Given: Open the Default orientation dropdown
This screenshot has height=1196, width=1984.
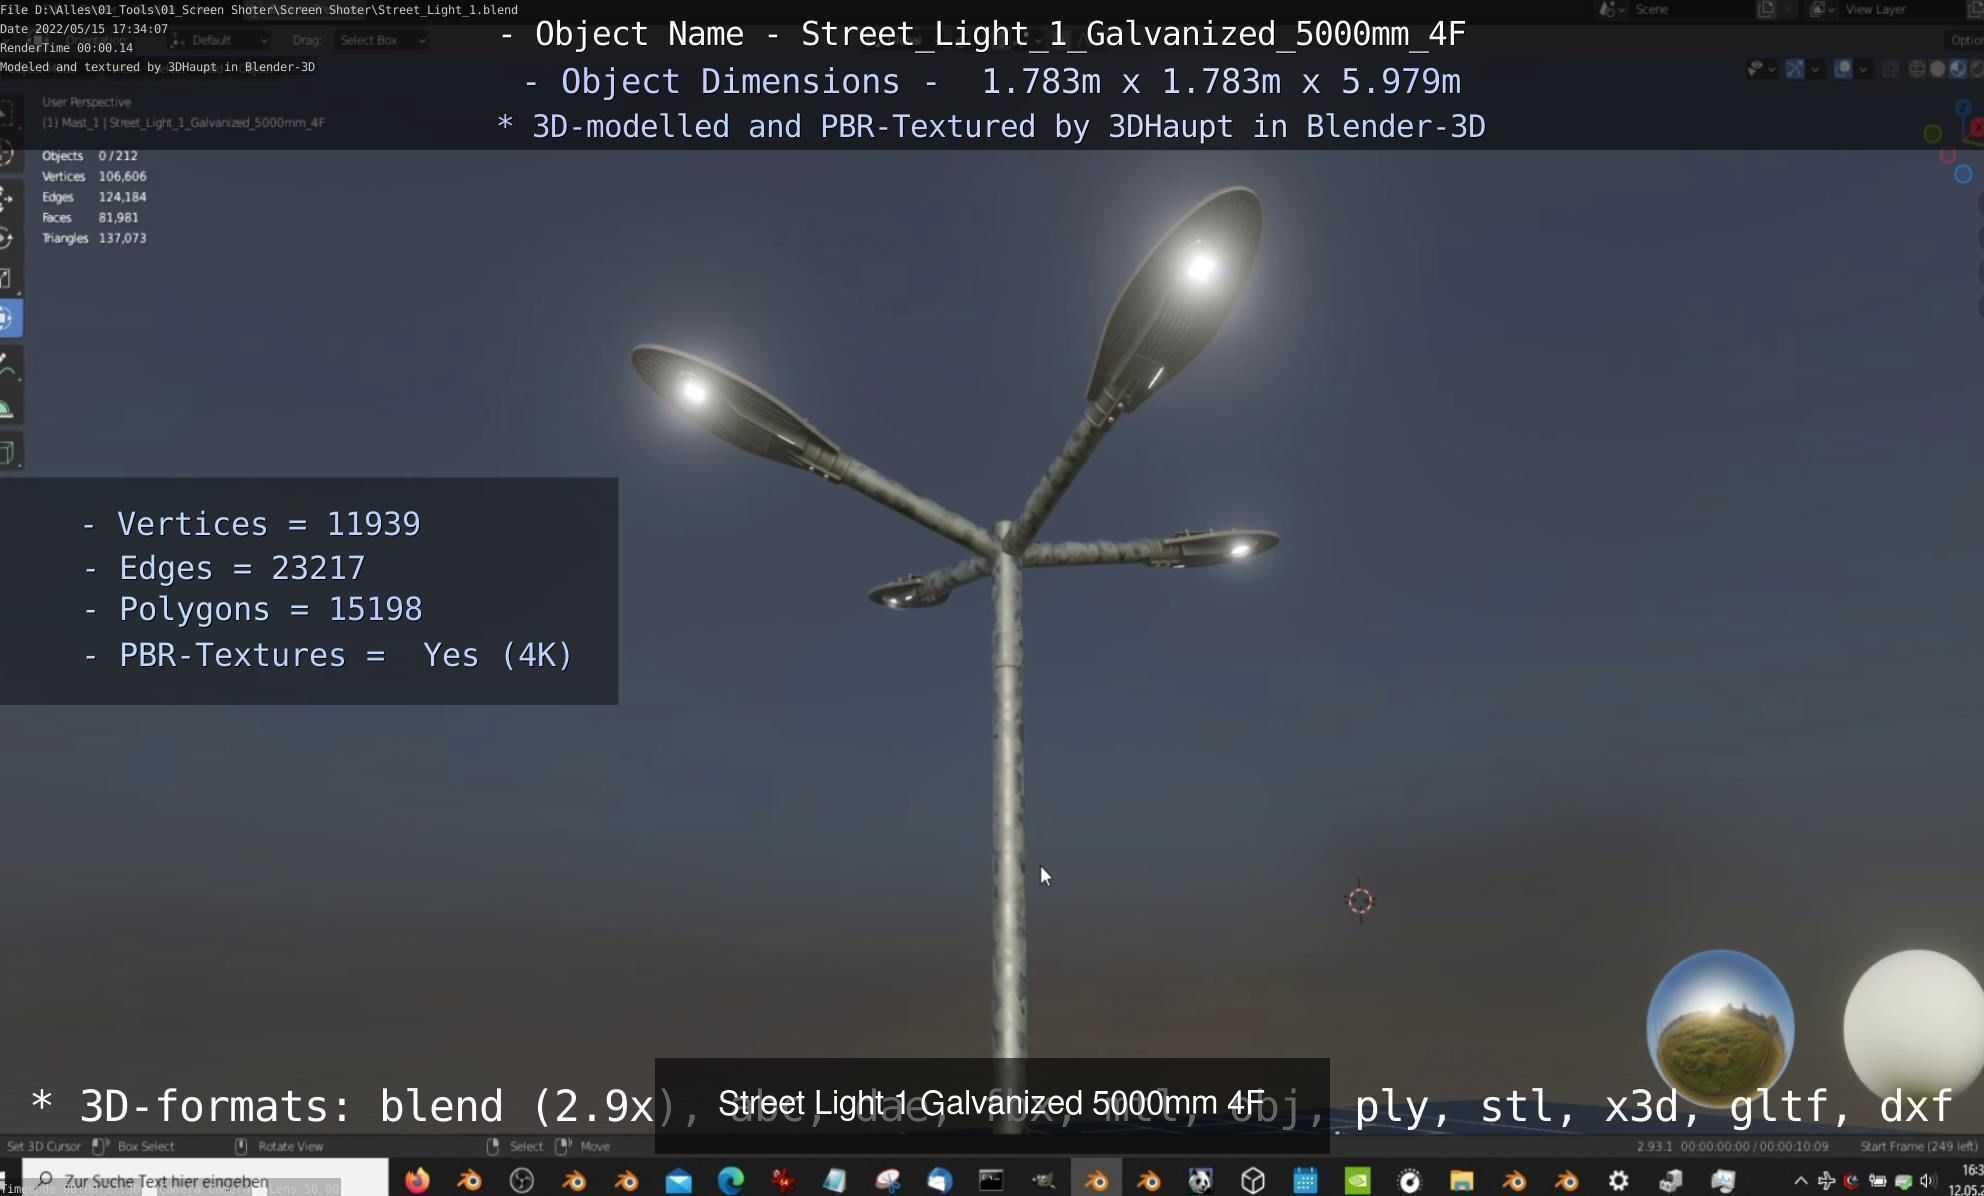Looking at the screenshot, I should (220, 40).
